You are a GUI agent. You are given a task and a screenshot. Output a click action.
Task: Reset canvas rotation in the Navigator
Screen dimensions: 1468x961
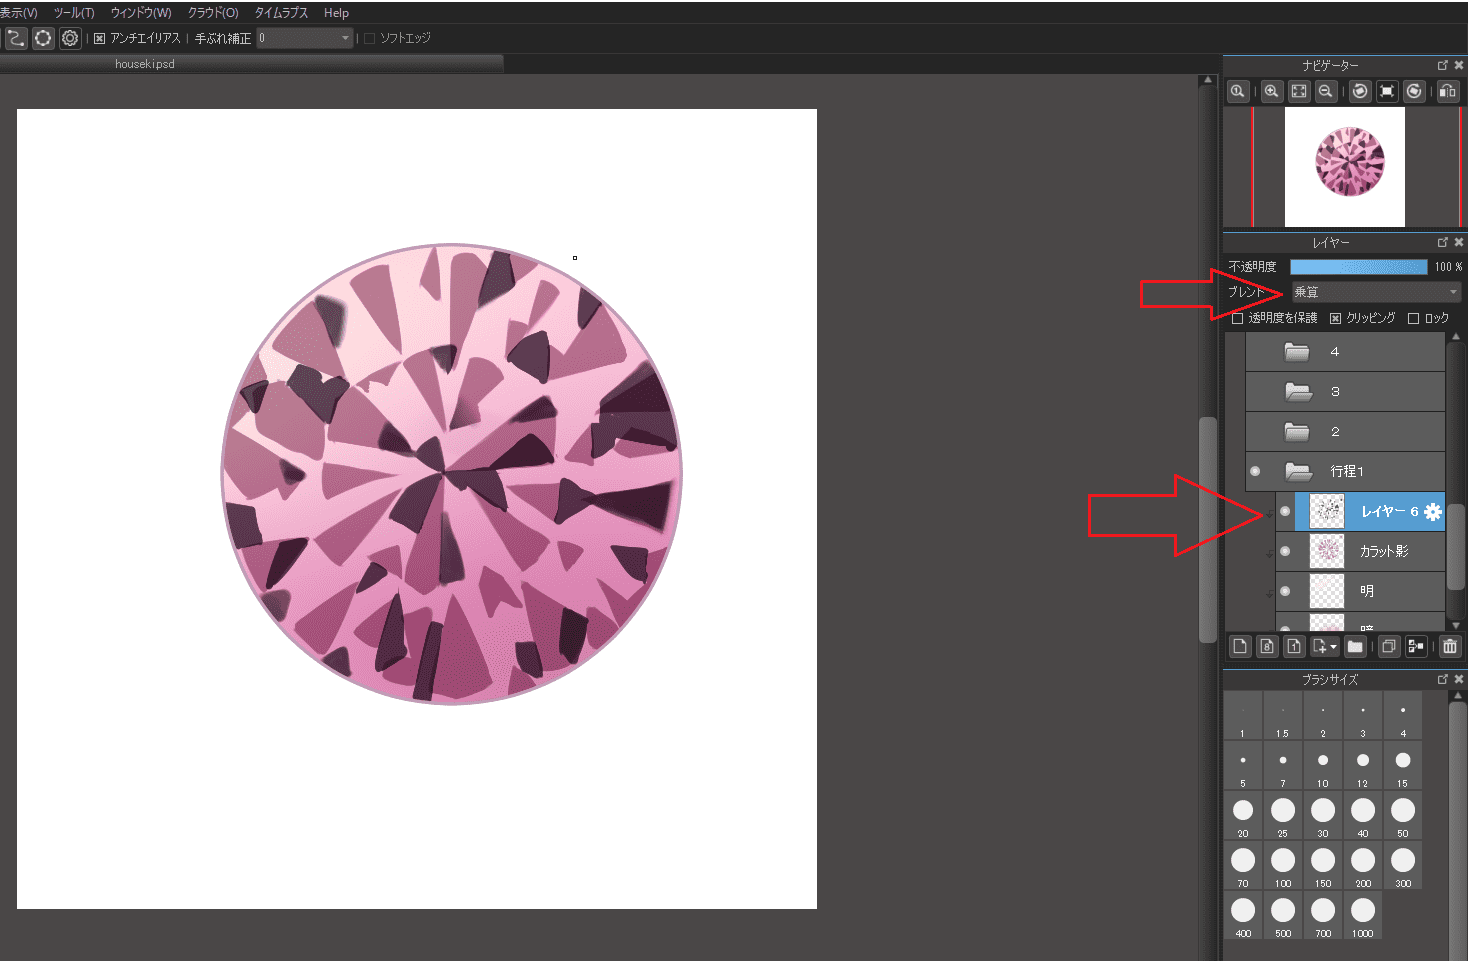(1387, 91)
